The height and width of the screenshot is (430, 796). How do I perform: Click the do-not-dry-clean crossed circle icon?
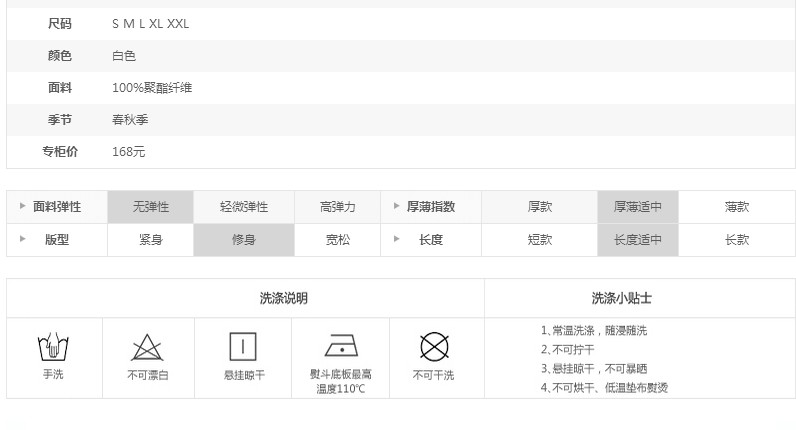coord(435,347)
